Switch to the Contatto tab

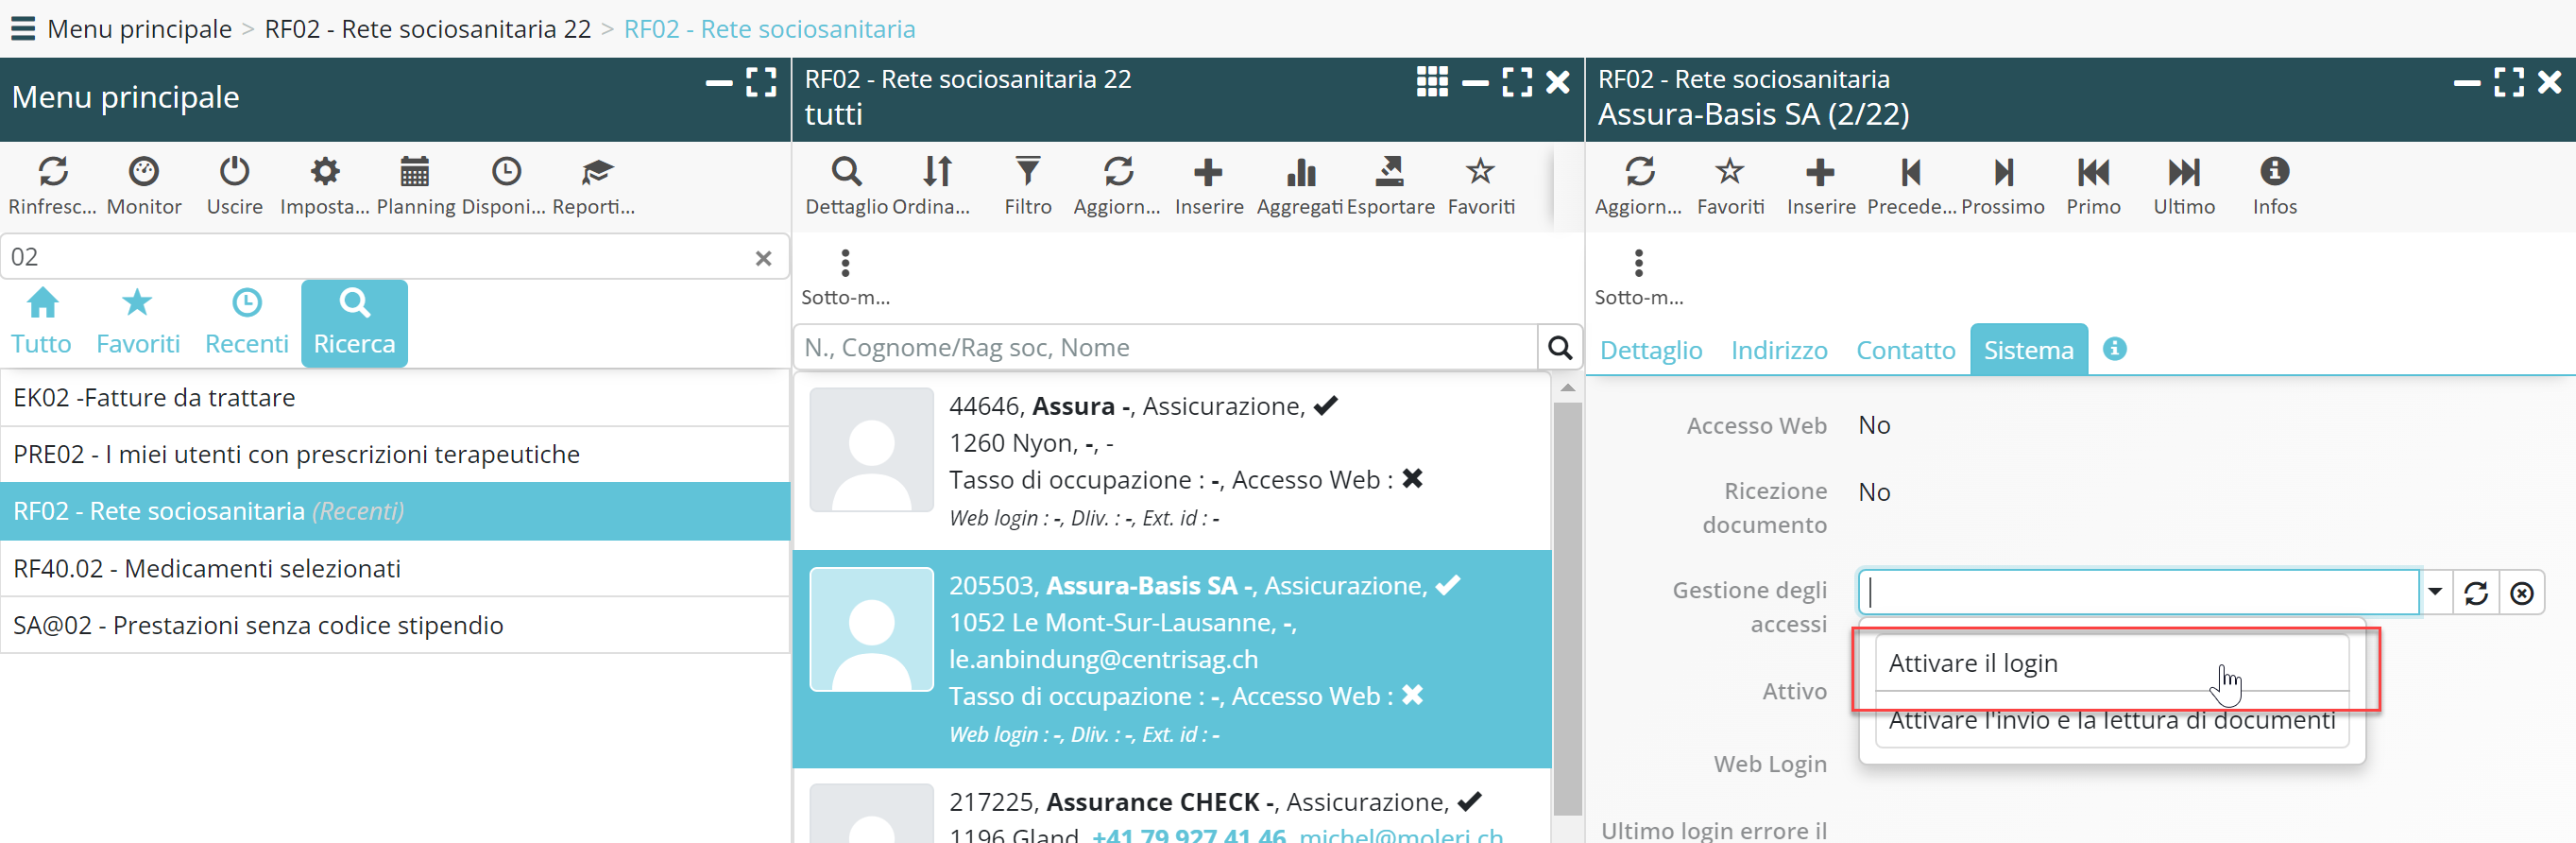click(1905, 350)
